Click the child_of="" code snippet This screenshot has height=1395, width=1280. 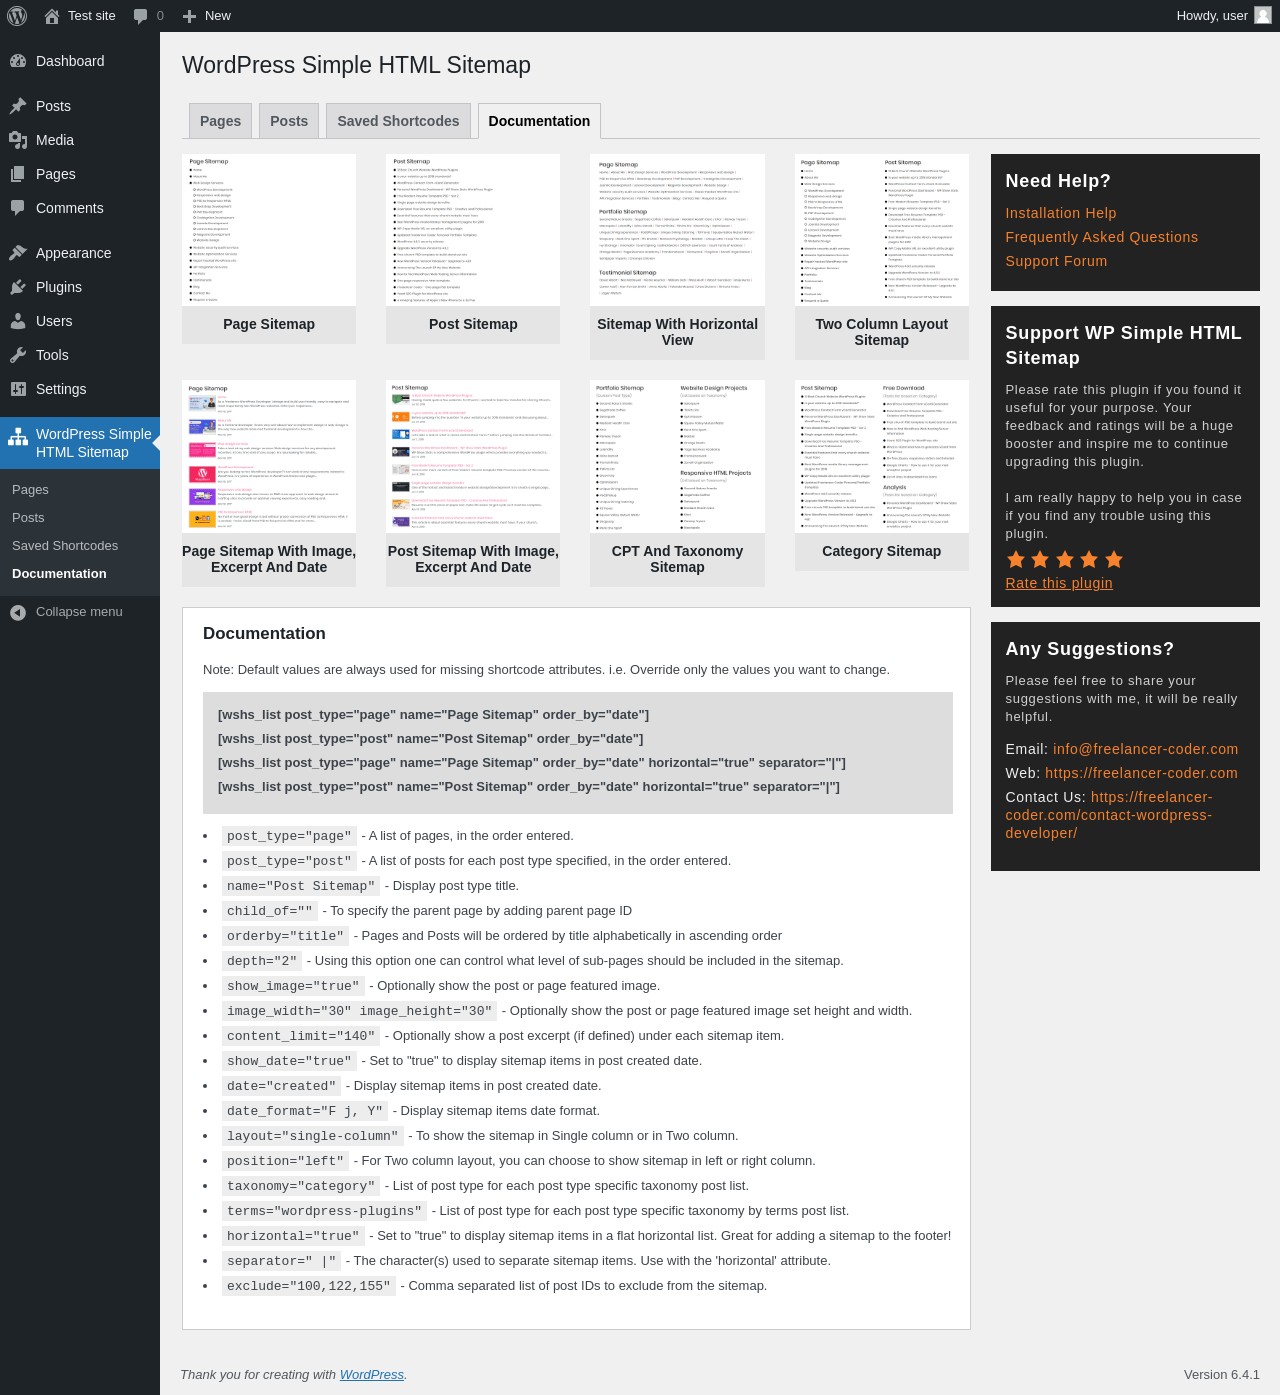(270, 911)
